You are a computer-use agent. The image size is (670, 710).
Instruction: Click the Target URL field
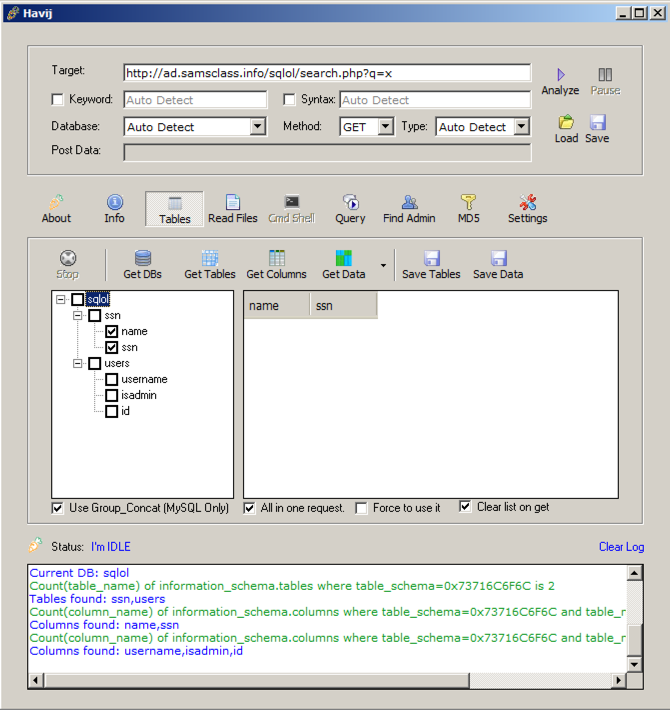click(327, 73)
